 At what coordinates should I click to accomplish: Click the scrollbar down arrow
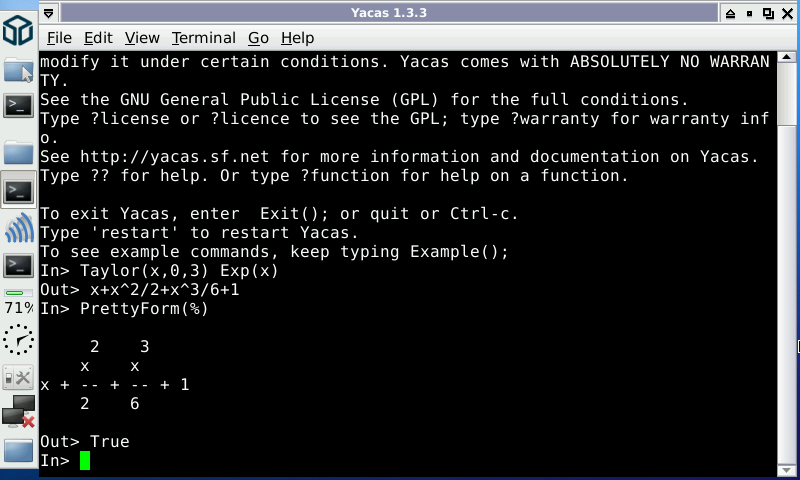point(786,470)
